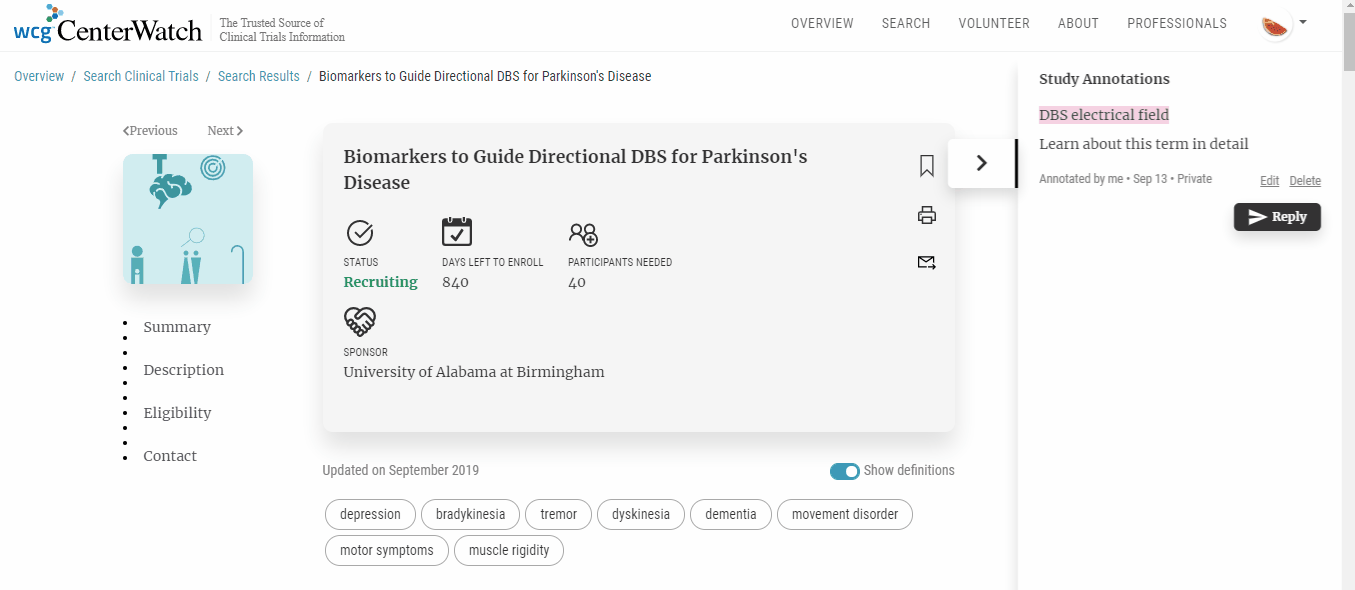
Task: Collapse the Study Annotations panel arrow
Action: 981,163
